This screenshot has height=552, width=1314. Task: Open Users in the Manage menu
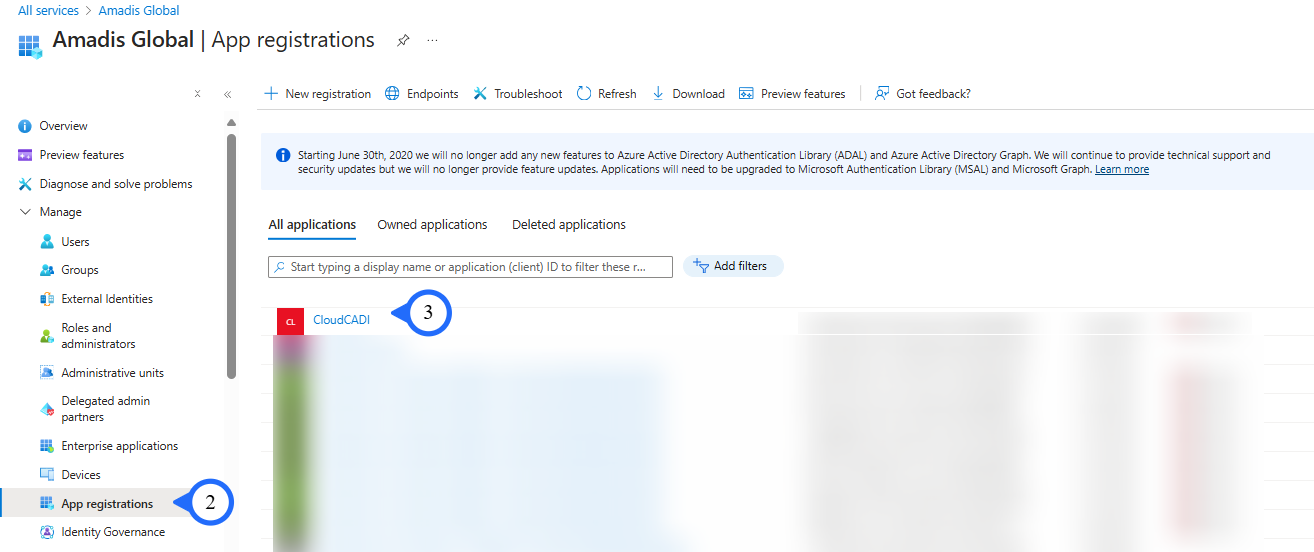coord(75,242)
